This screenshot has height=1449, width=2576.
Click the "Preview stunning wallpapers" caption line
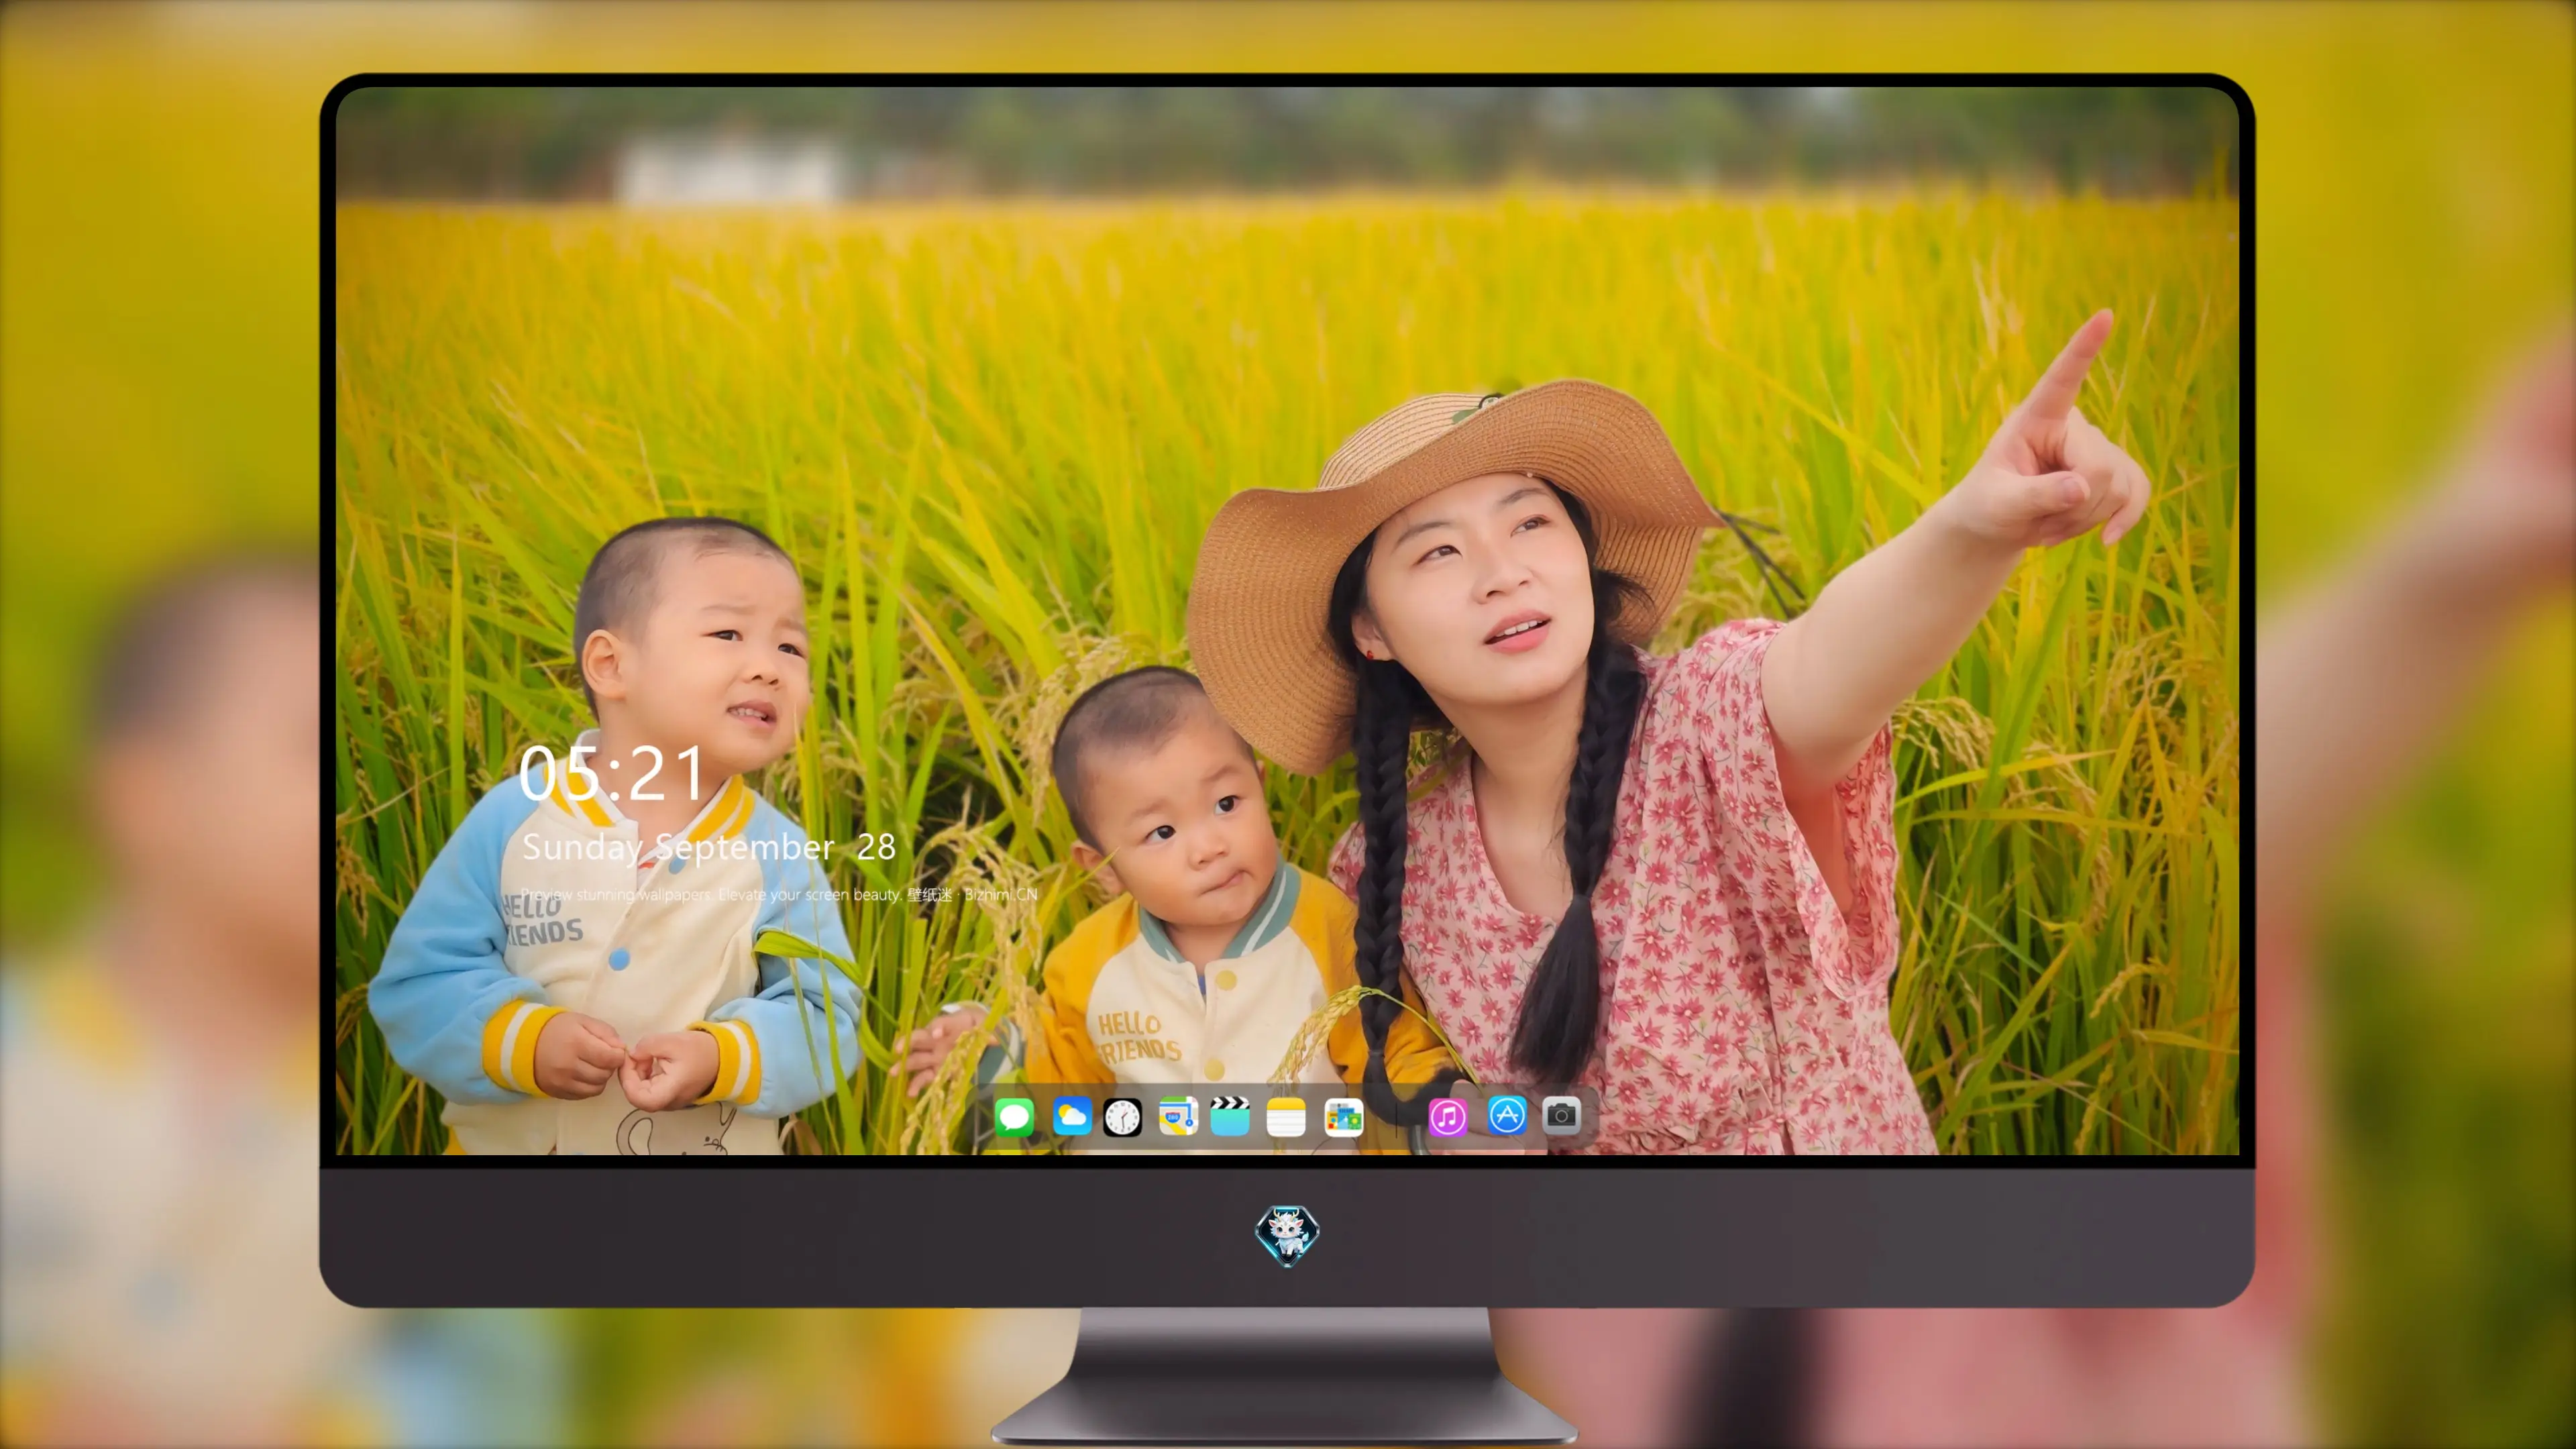point(779,894)
